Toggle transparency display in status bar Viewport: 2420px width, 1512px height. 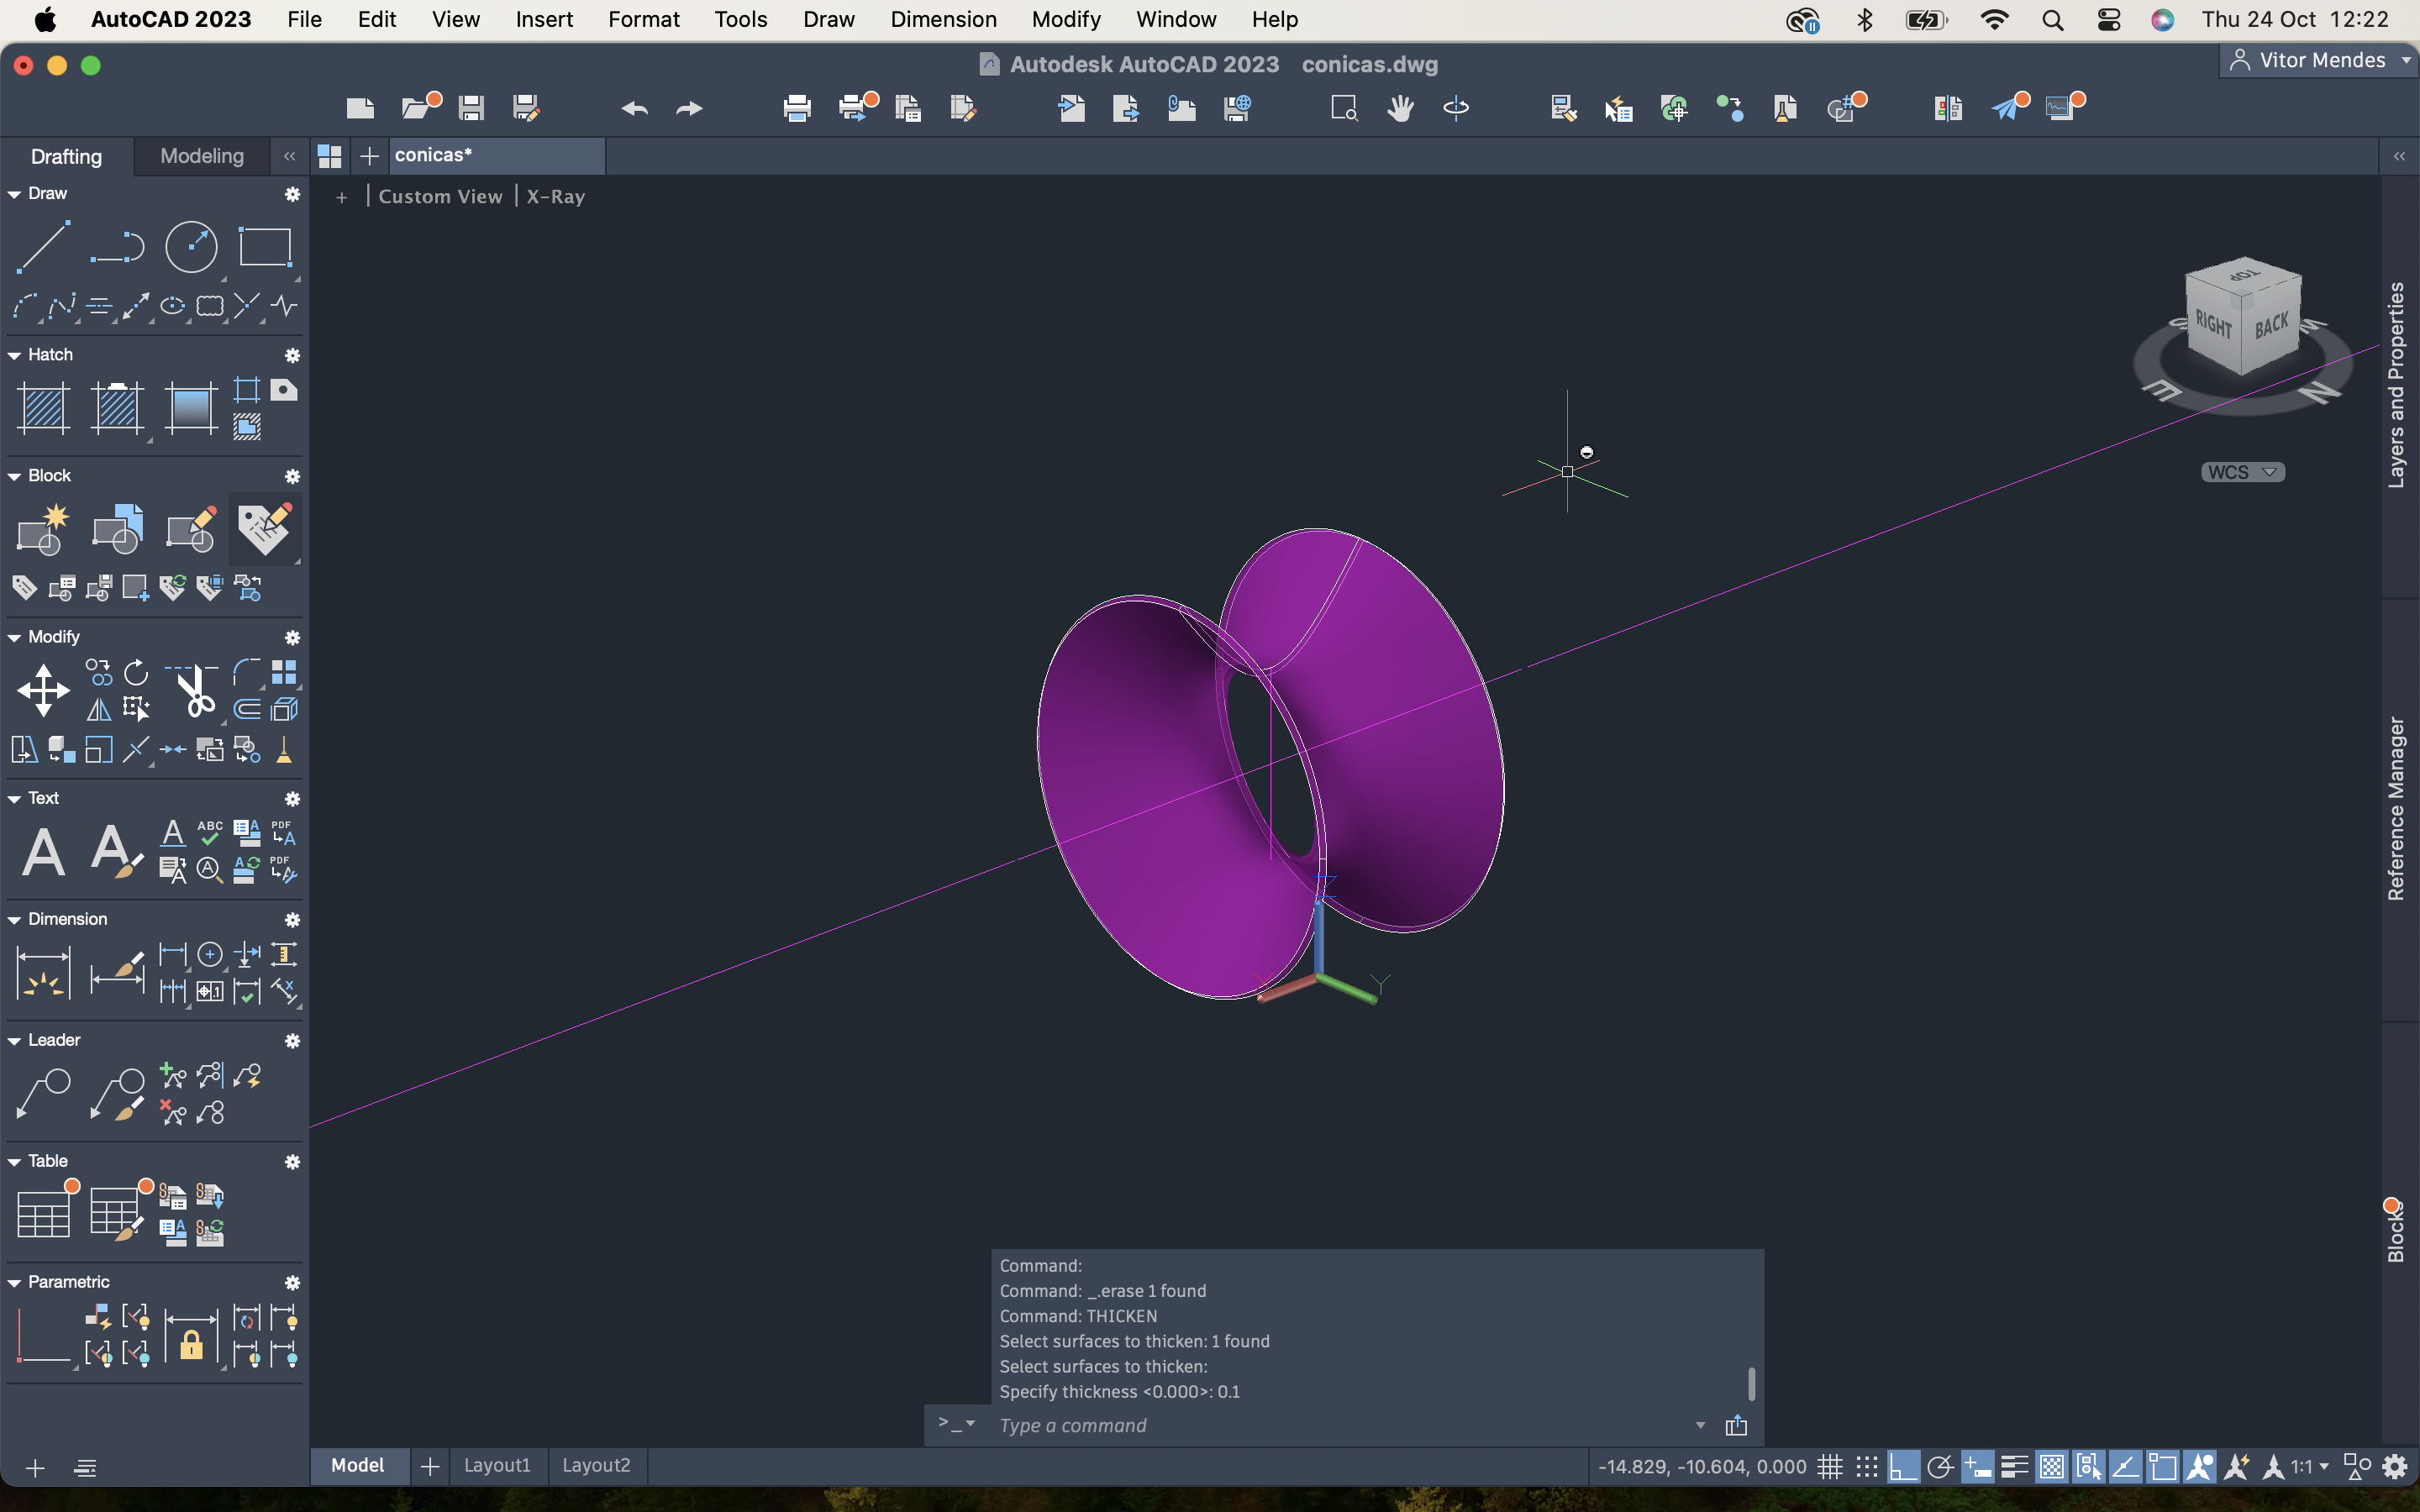[x=2052, y=1467]
